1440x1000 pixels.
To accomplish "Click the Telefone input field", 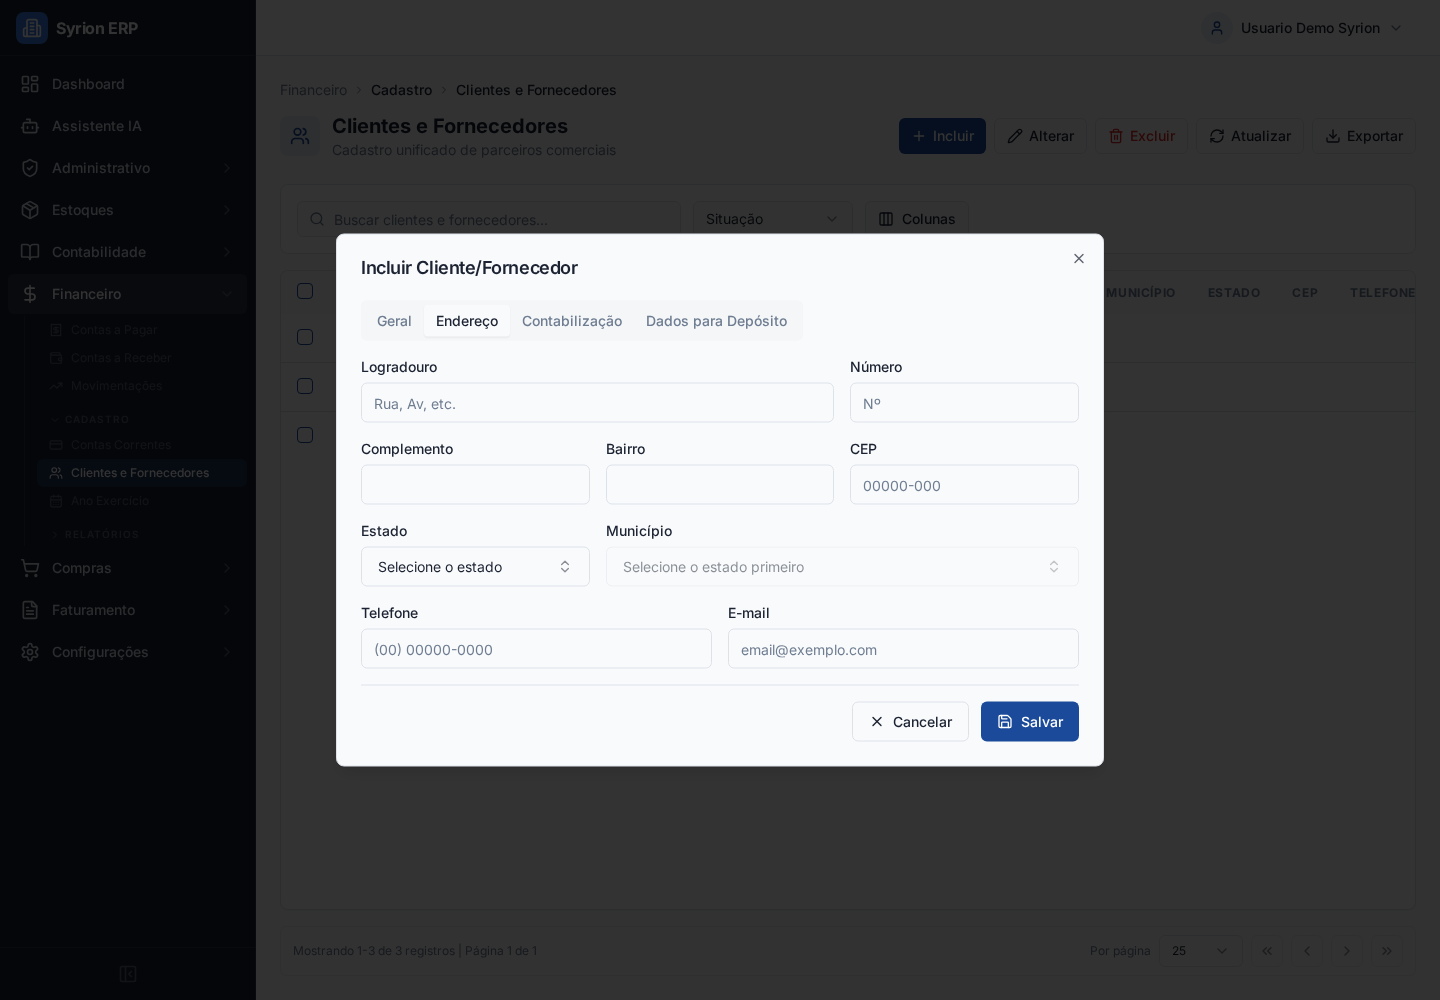I will 536,649.
